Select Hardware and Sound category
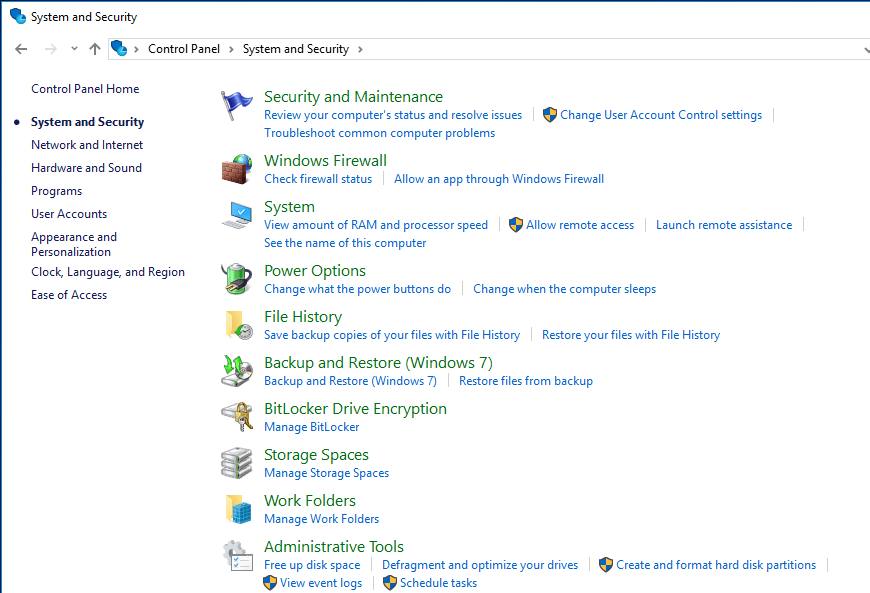 [x=87, y=168]
